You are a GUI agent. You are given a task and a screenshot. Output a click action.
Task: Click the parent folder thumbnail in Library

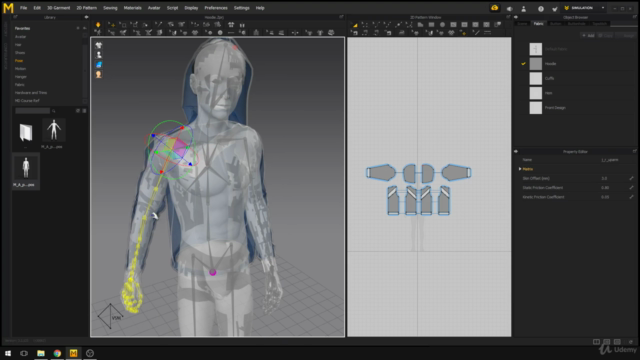(26, 133)
